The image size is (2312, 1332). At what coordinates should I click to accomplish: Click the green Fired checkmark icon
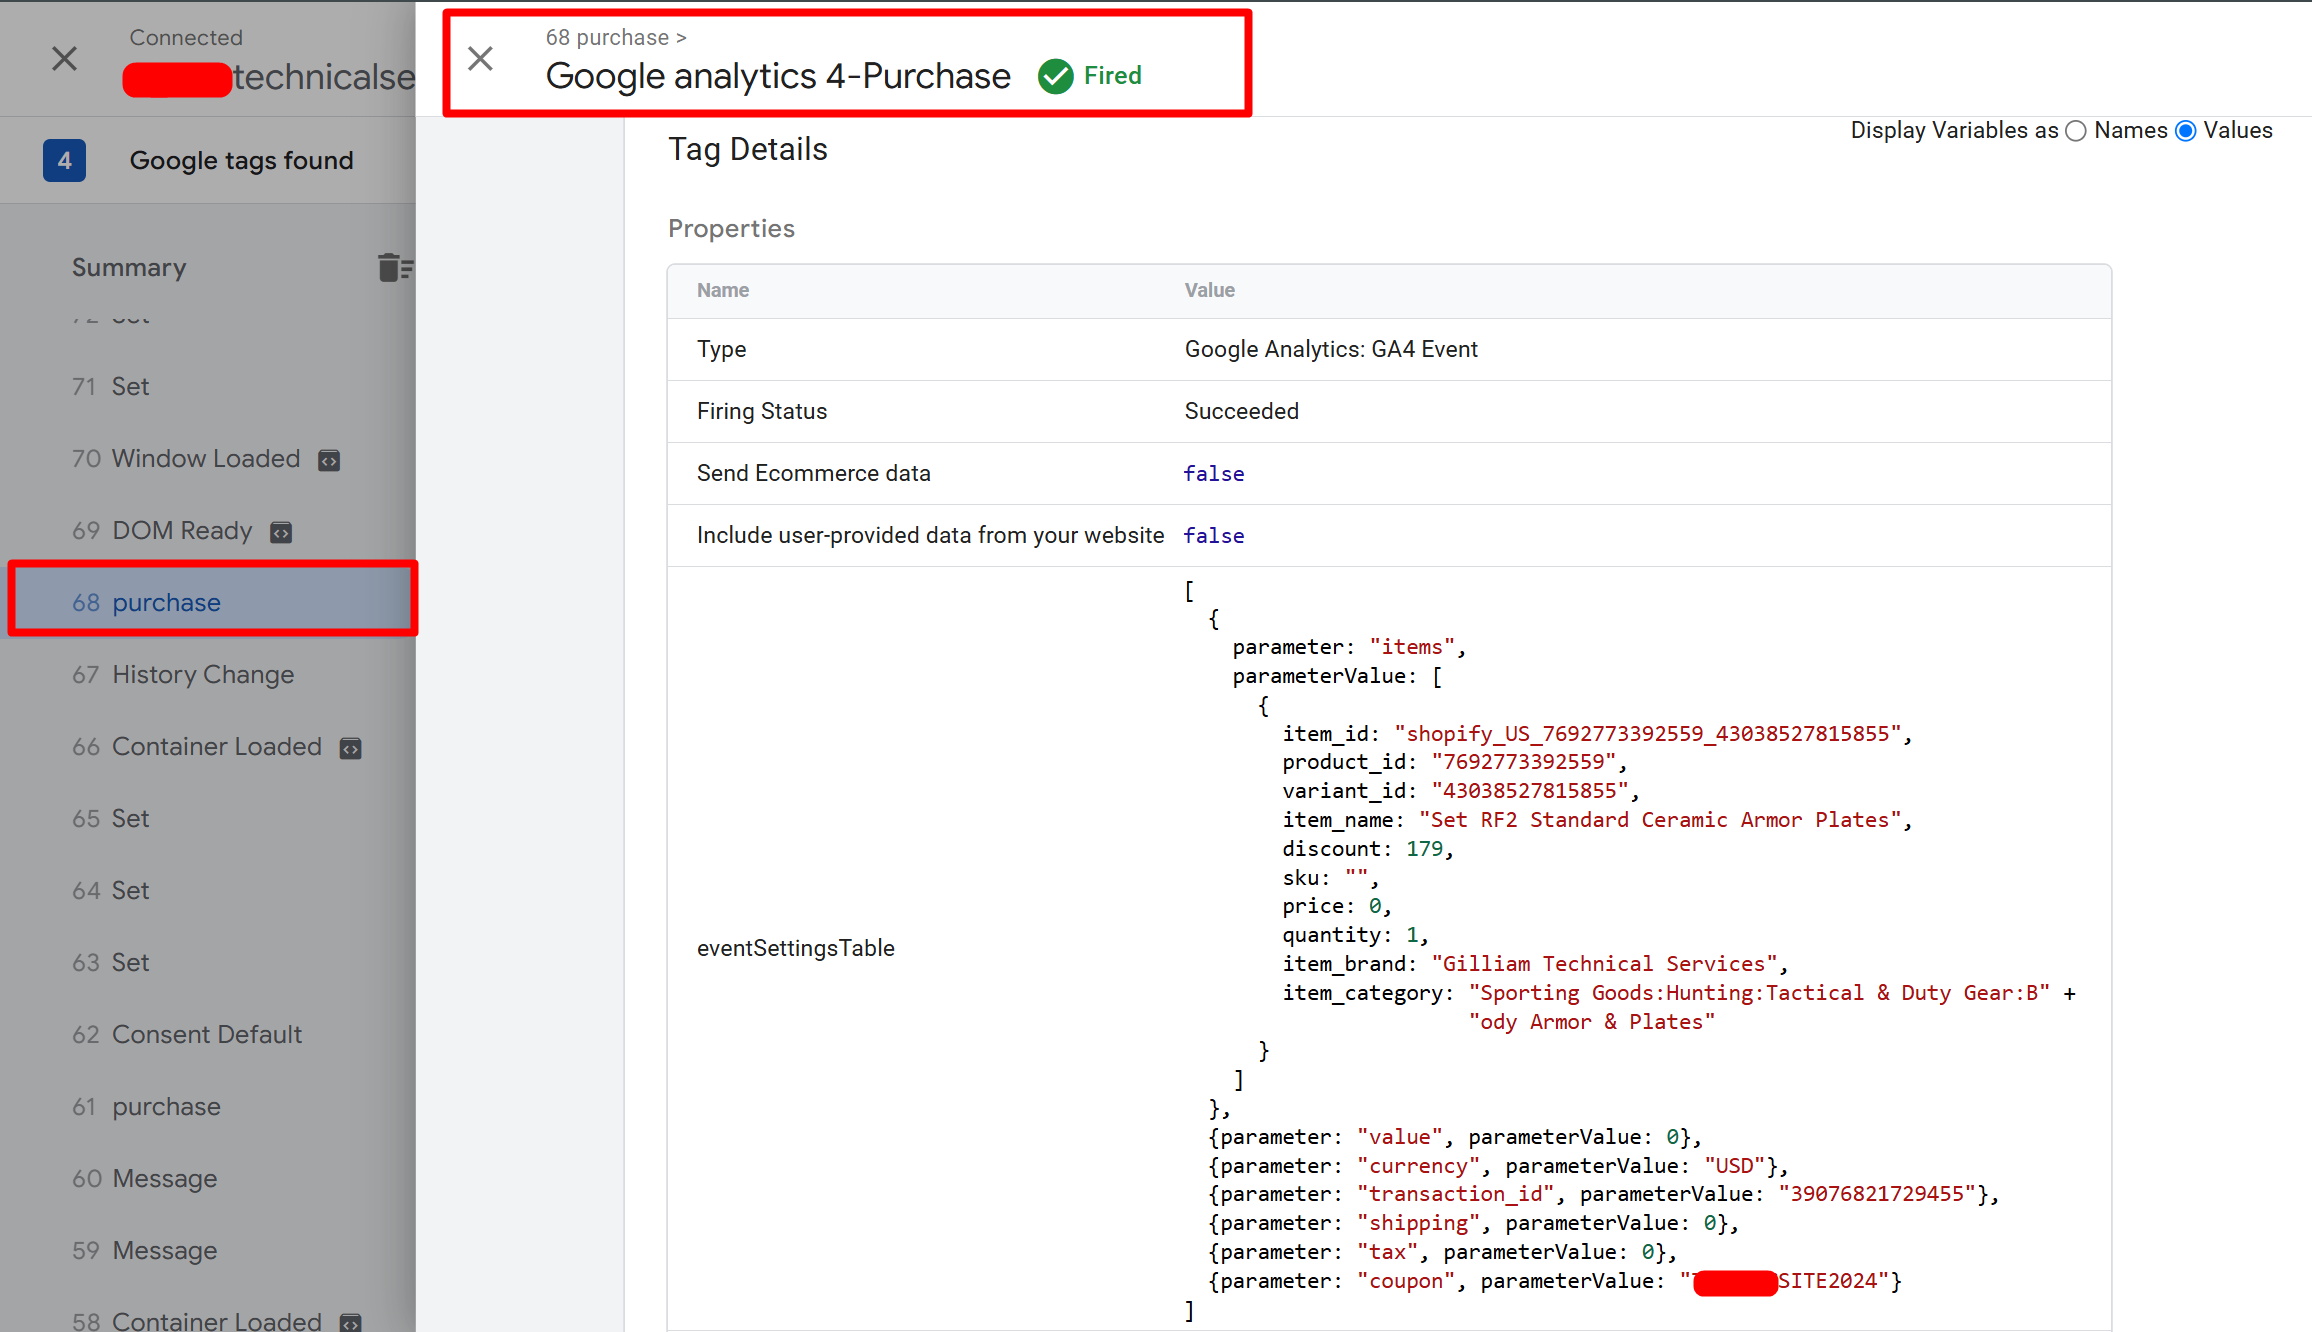point(1055,76)
